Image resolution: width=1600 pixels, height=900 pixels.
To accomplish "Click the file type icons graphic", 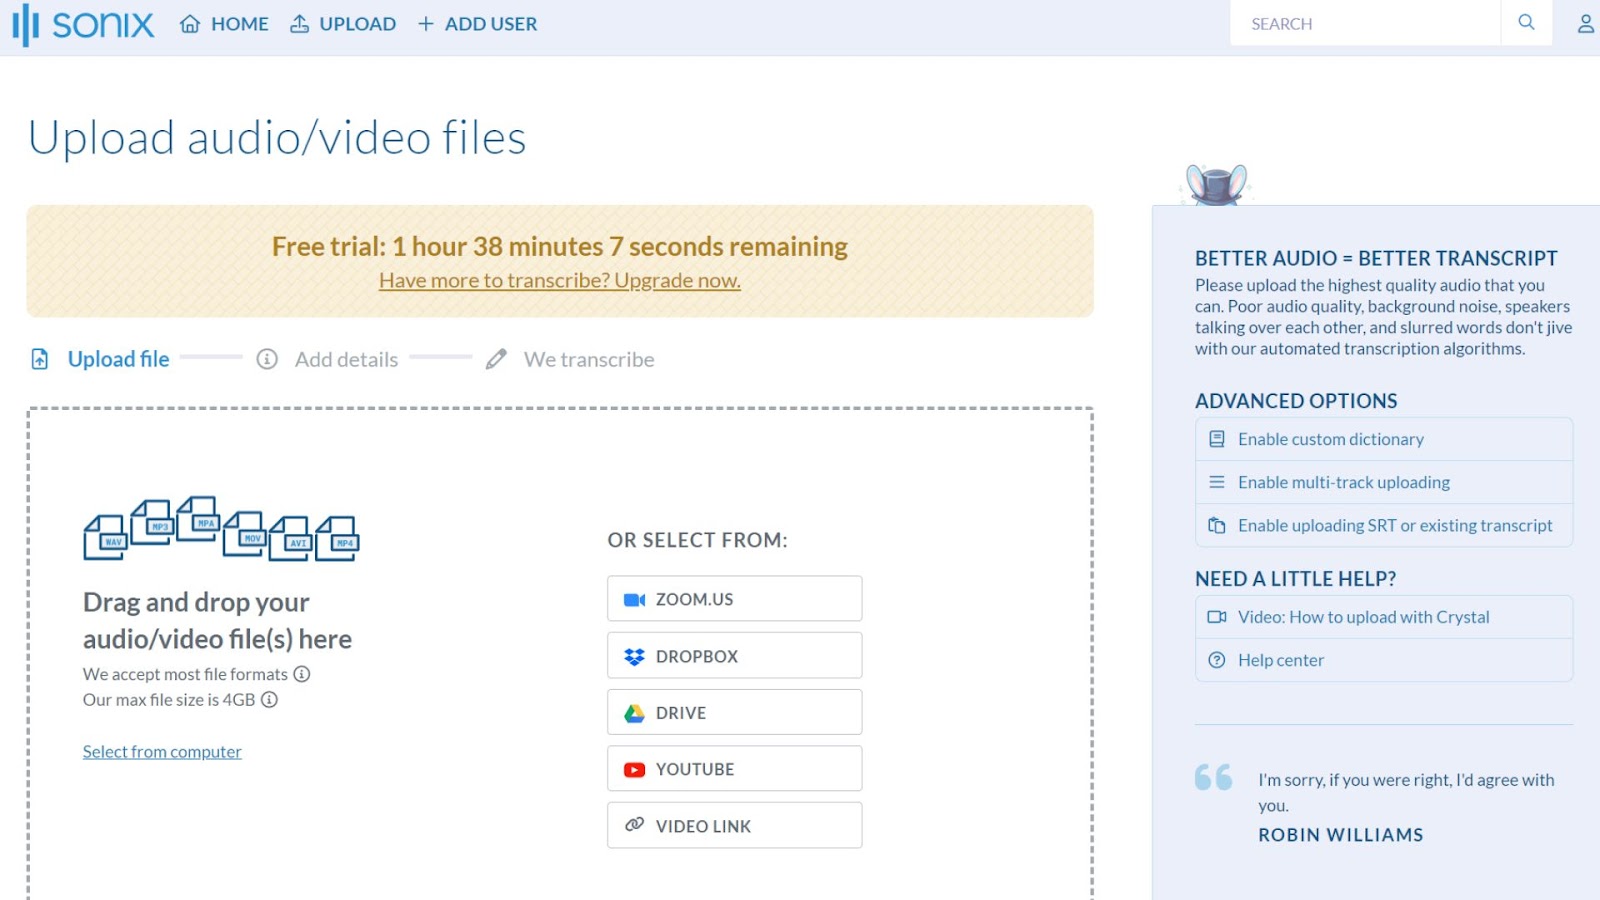I will [221, 528].
